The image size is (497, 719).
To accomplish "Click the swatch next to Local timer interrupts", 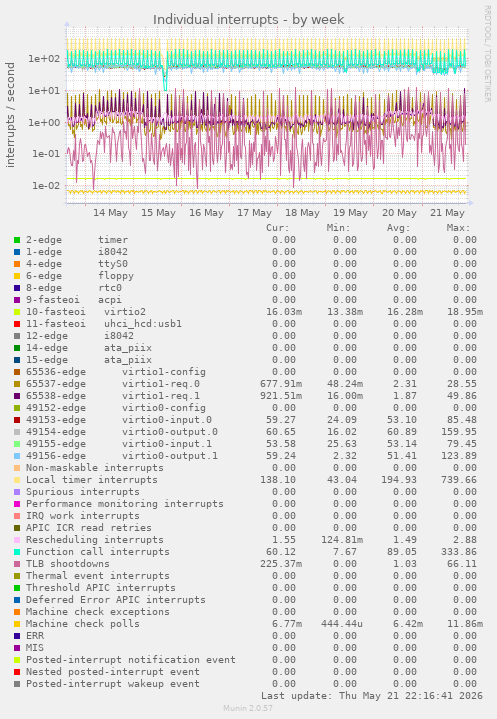I will click(x=17, y=480).
